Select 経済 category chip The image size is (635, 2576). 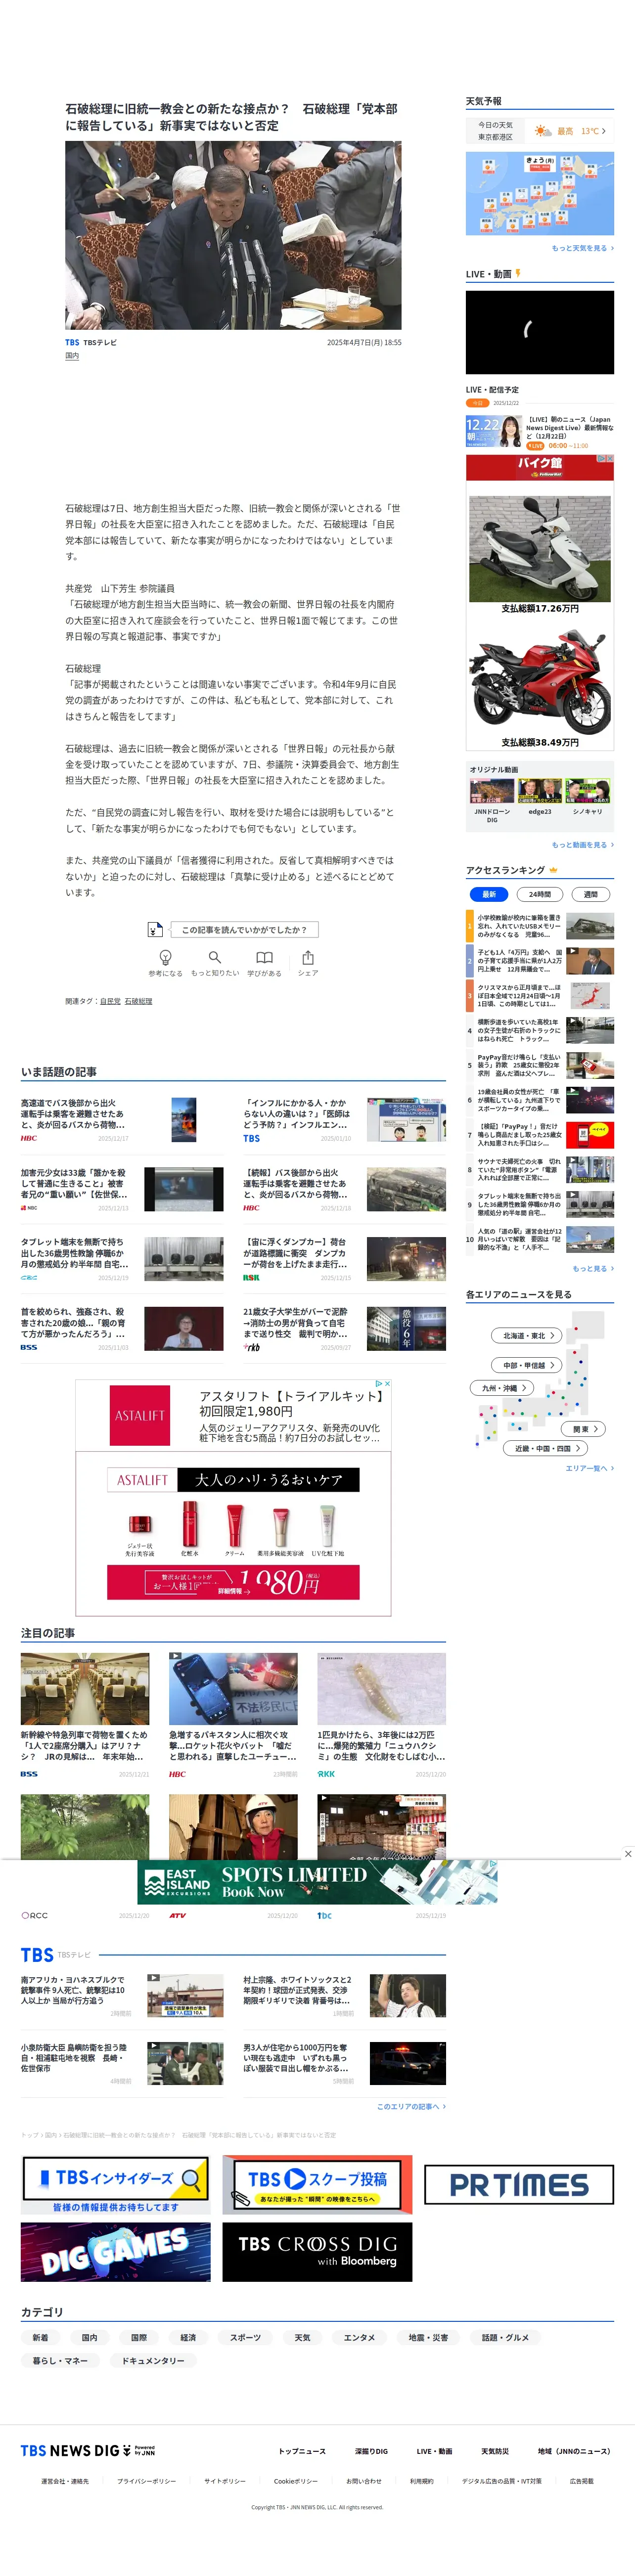pyautogui.click(x=188, y=2337)
